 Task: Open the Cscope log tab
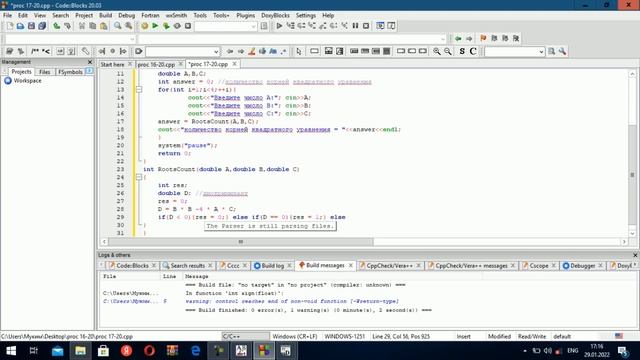(539, 266)
